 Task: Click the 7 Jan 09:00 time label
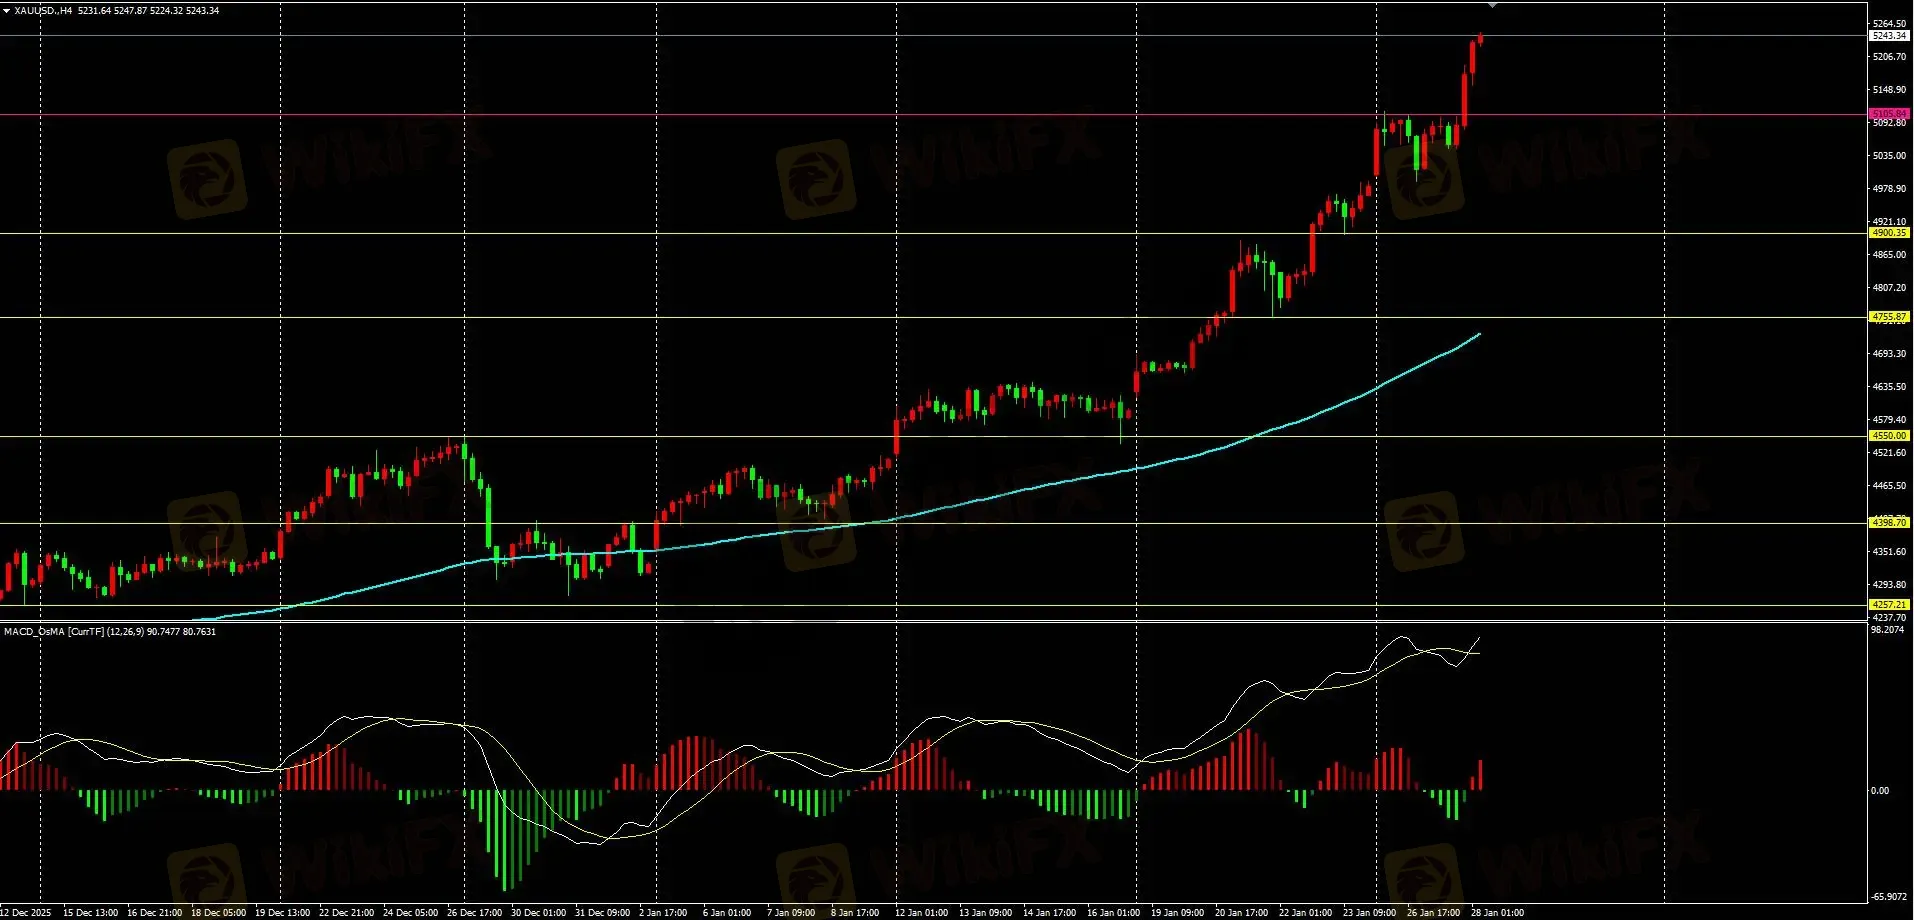click(791, 913)
